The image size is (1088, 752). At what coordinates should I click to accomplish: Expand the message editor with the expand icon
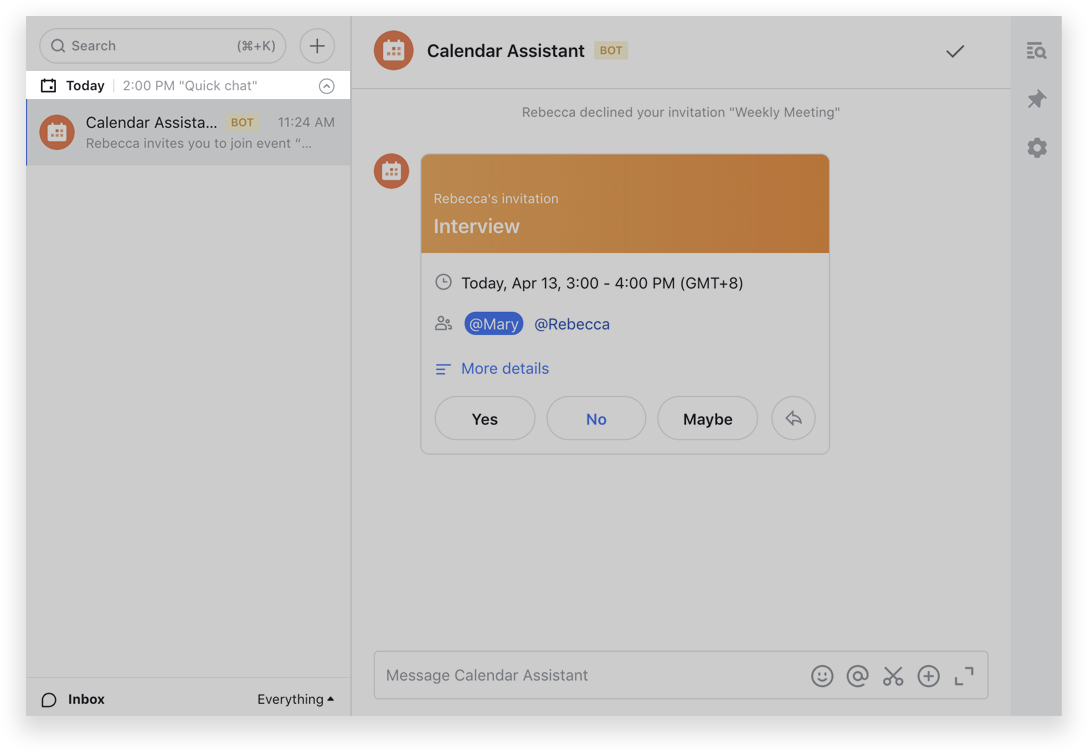tap(964, 676)
